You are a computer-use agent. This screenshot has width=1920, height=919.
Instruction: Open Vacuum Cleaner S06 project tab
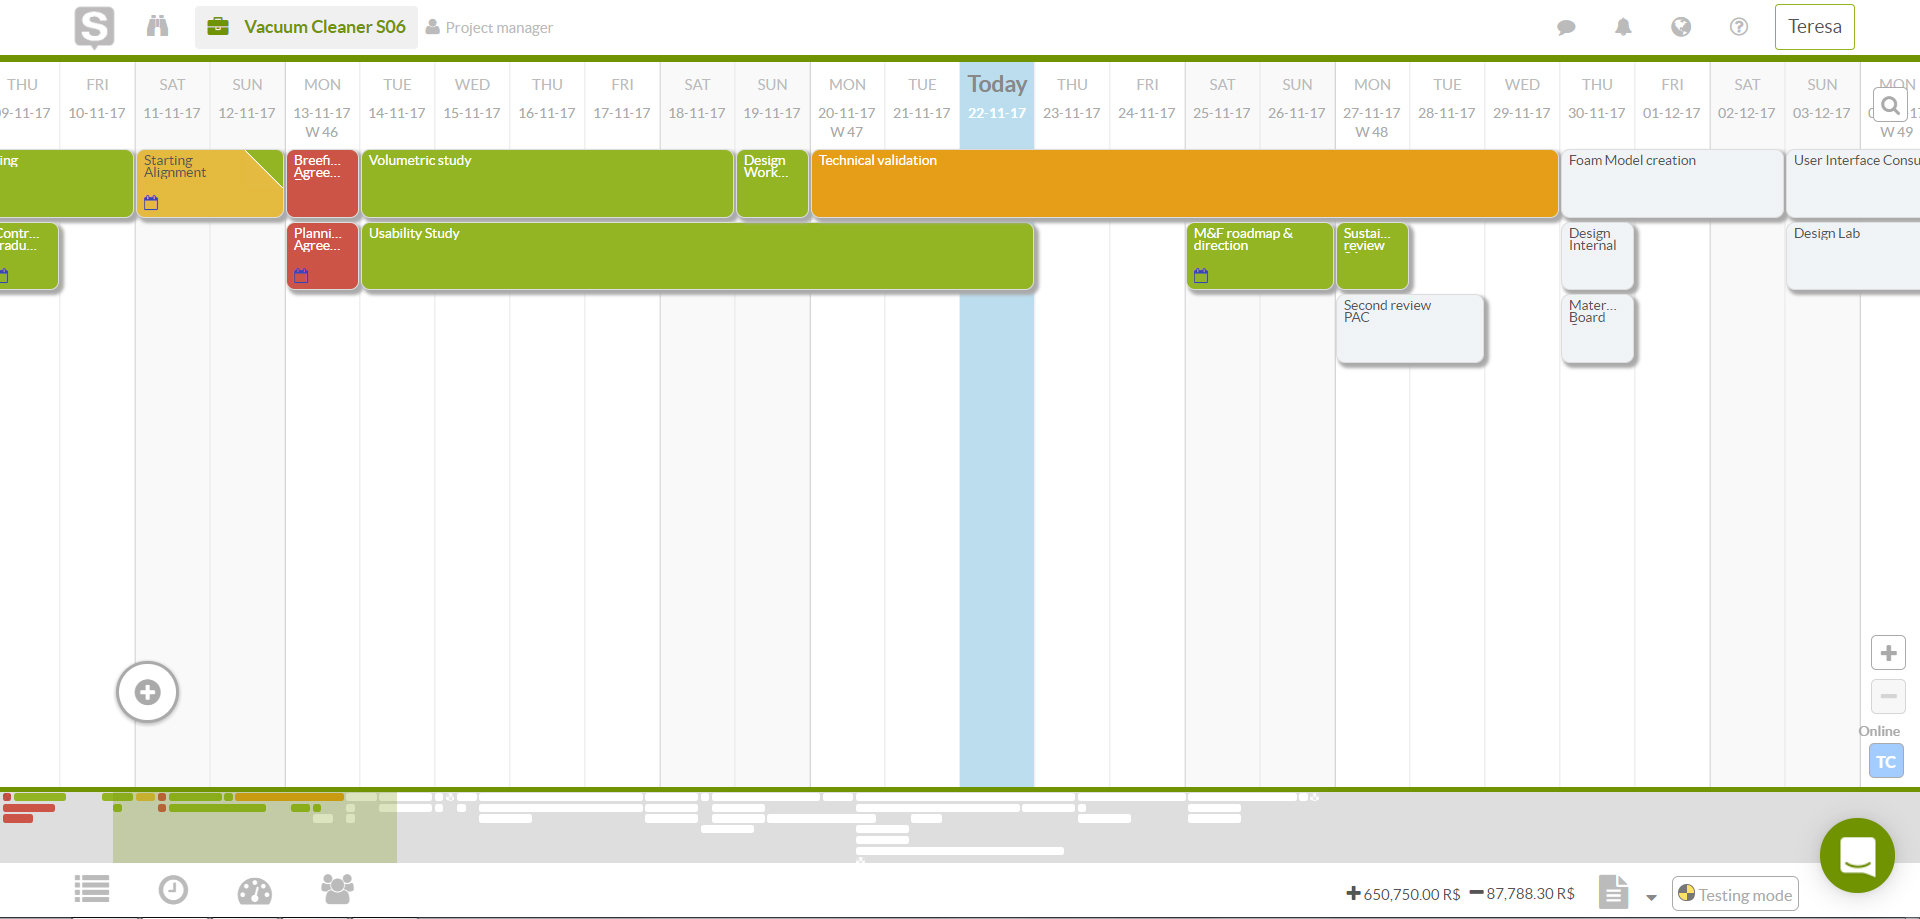tap(306, 27)
